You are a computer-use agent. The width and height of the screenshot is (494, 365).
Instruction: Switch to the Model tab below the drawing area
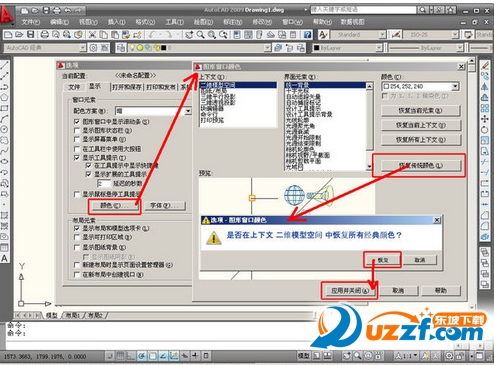coord(52,315)
